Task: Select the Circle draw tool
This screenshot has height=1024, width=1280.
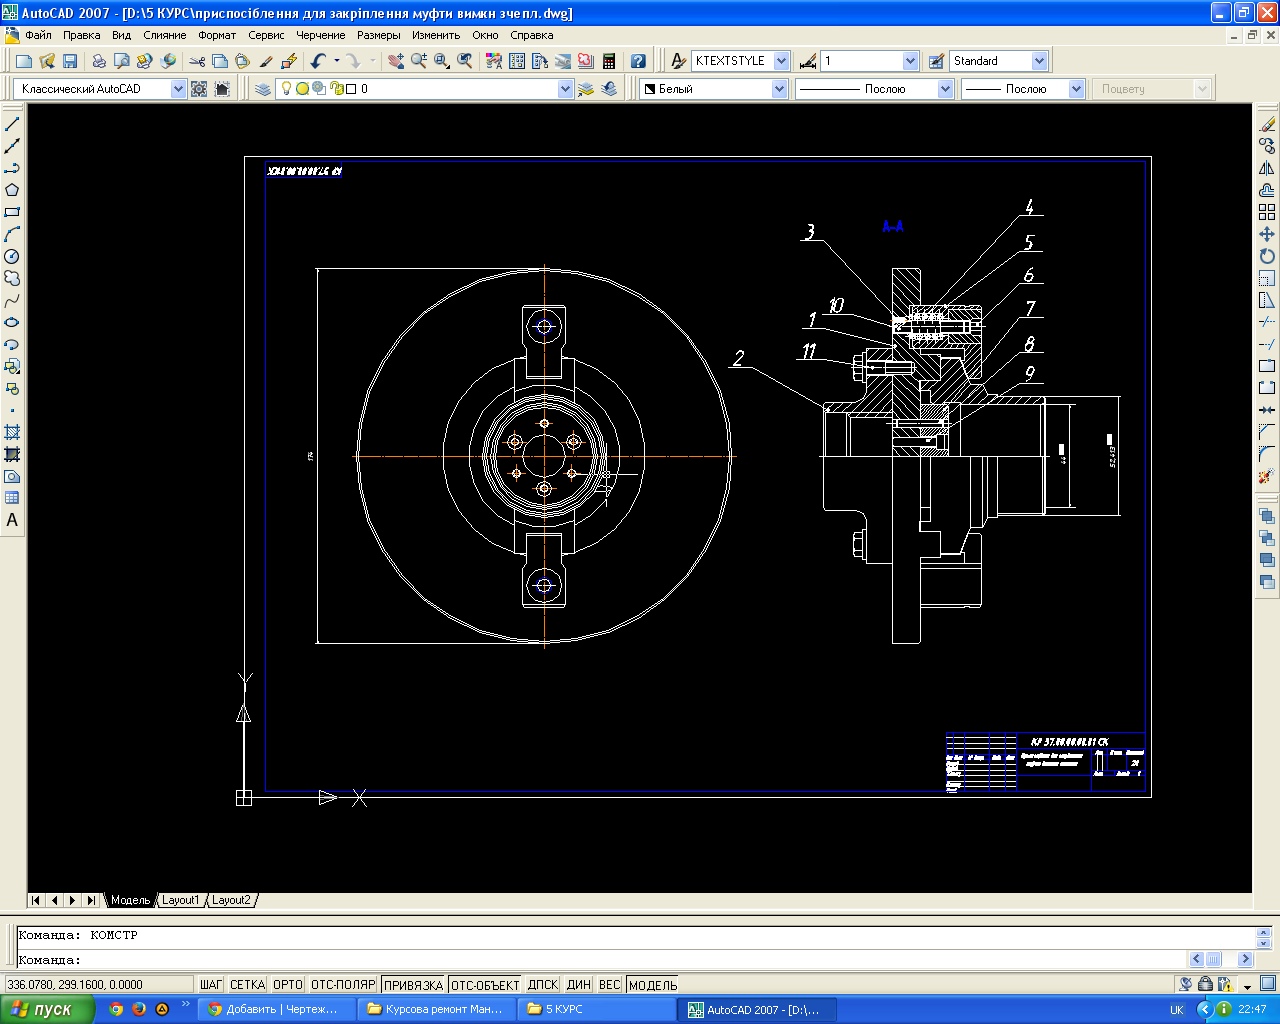Action: [x=12, y=256]
